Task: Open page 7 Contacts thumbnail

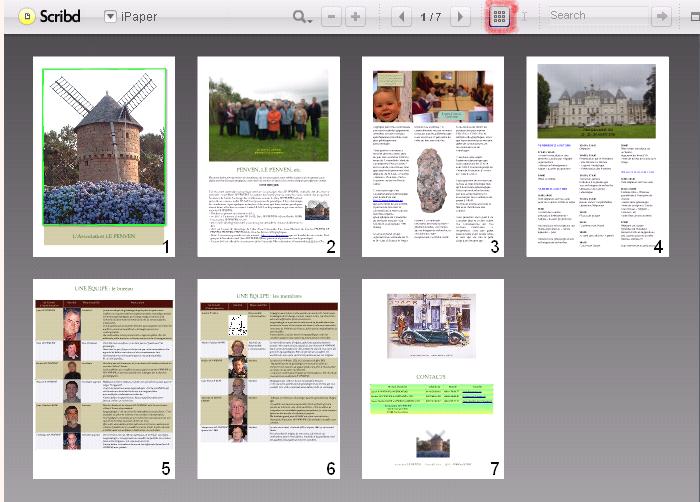Action: click(432, 379)
